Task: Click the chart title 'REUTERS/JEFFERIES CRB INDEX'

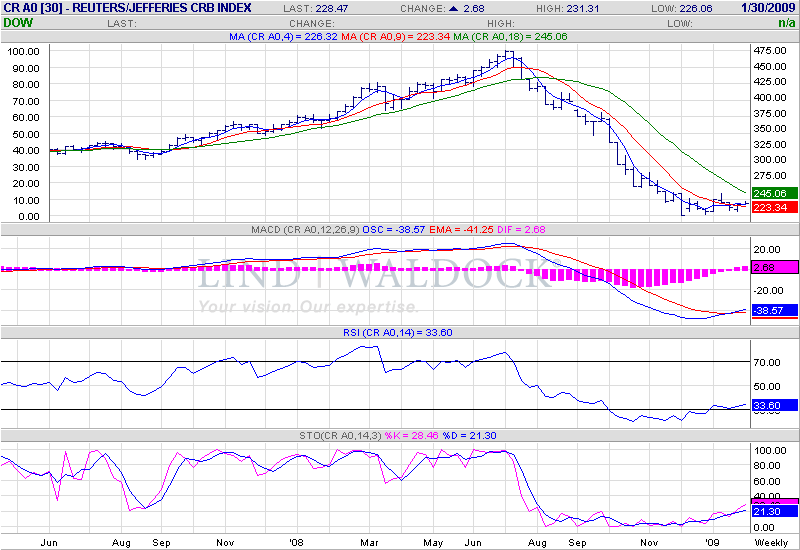Action: (162, 8)
